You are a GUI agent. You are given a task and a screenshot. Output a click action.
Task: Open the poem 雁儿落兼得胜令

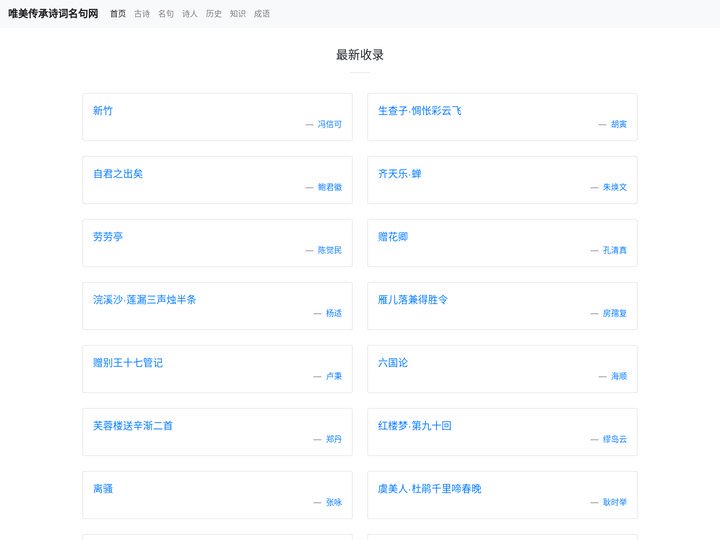[x=413, y=299]
